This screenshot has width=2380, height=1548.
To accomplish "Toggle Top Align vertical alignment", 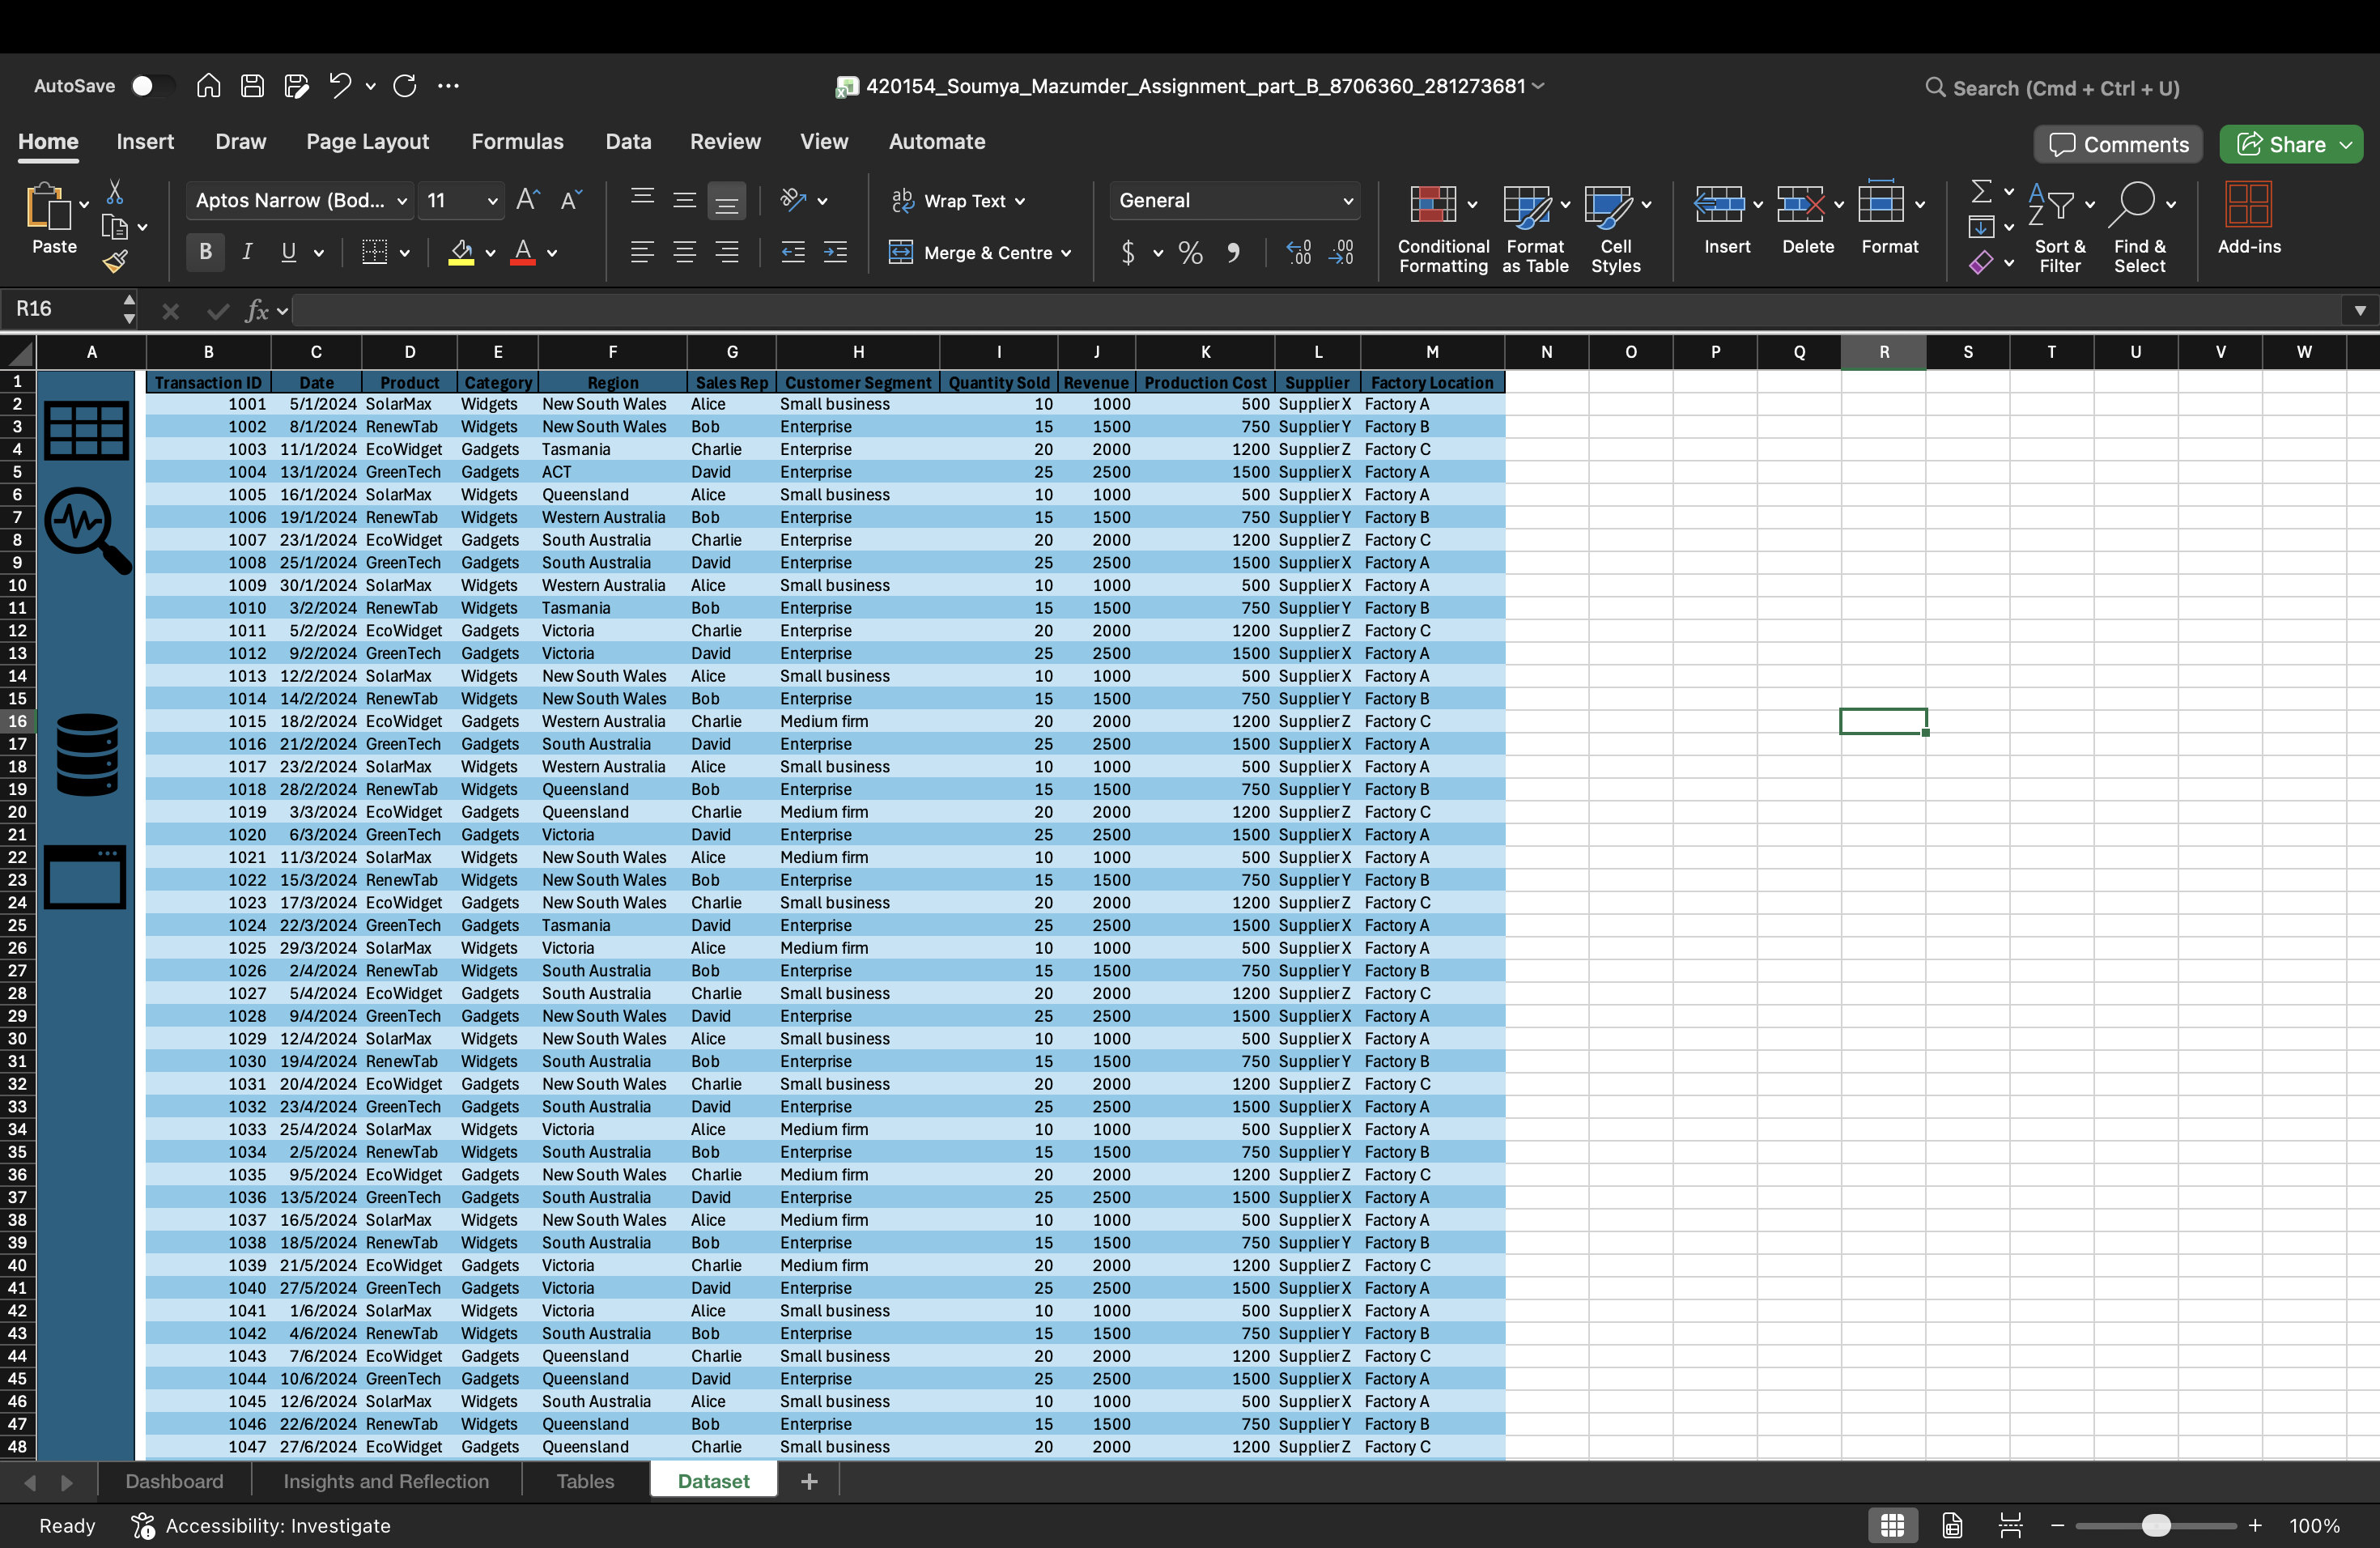I will [x=642, y=200].
